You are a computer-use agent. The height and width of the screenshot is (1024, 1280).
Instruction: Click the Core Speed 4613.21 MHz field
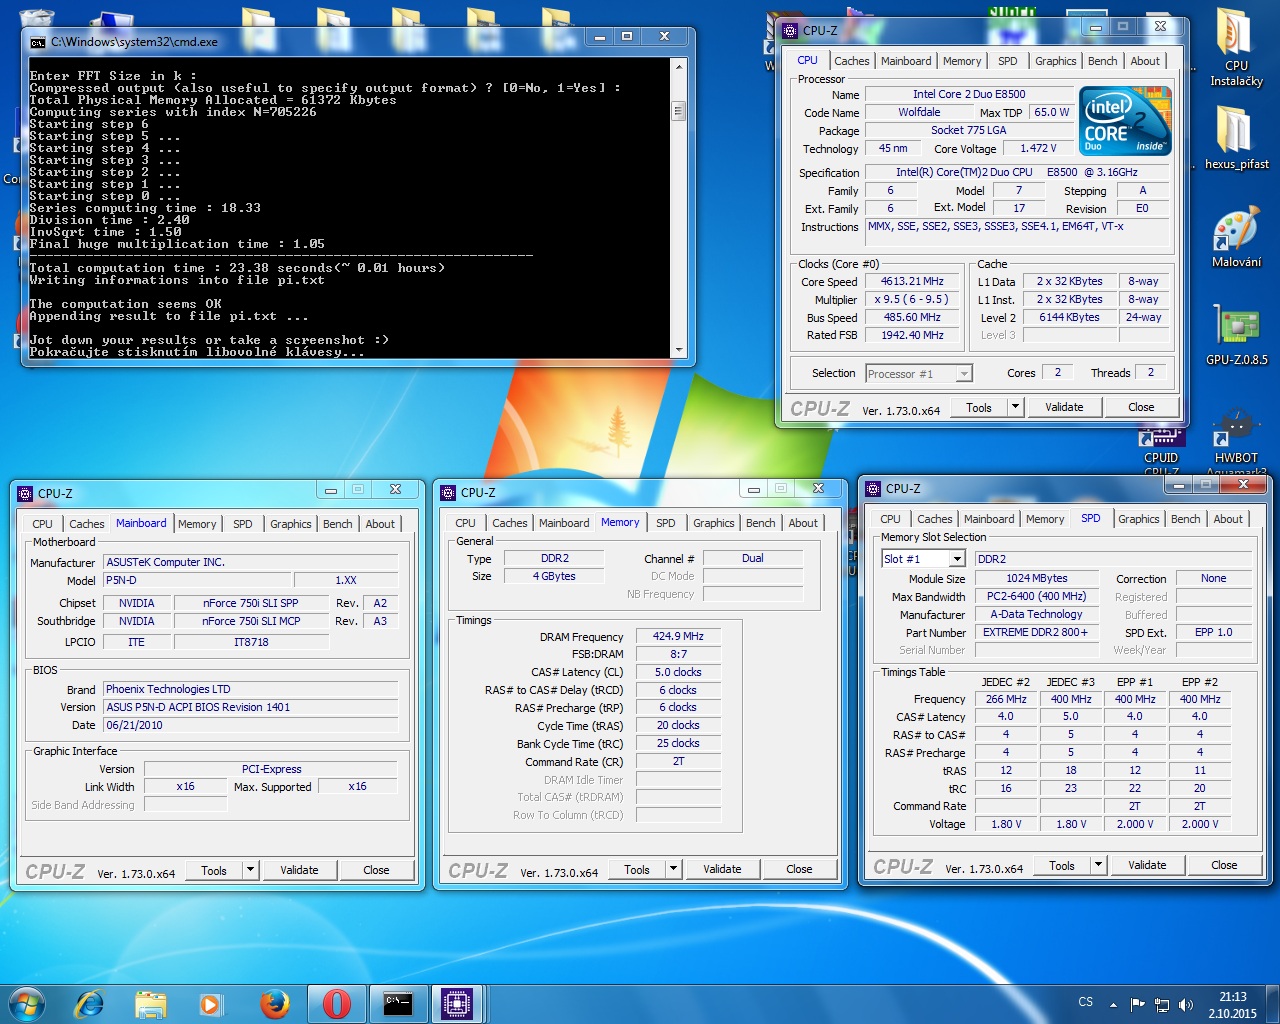coord(911,282)
